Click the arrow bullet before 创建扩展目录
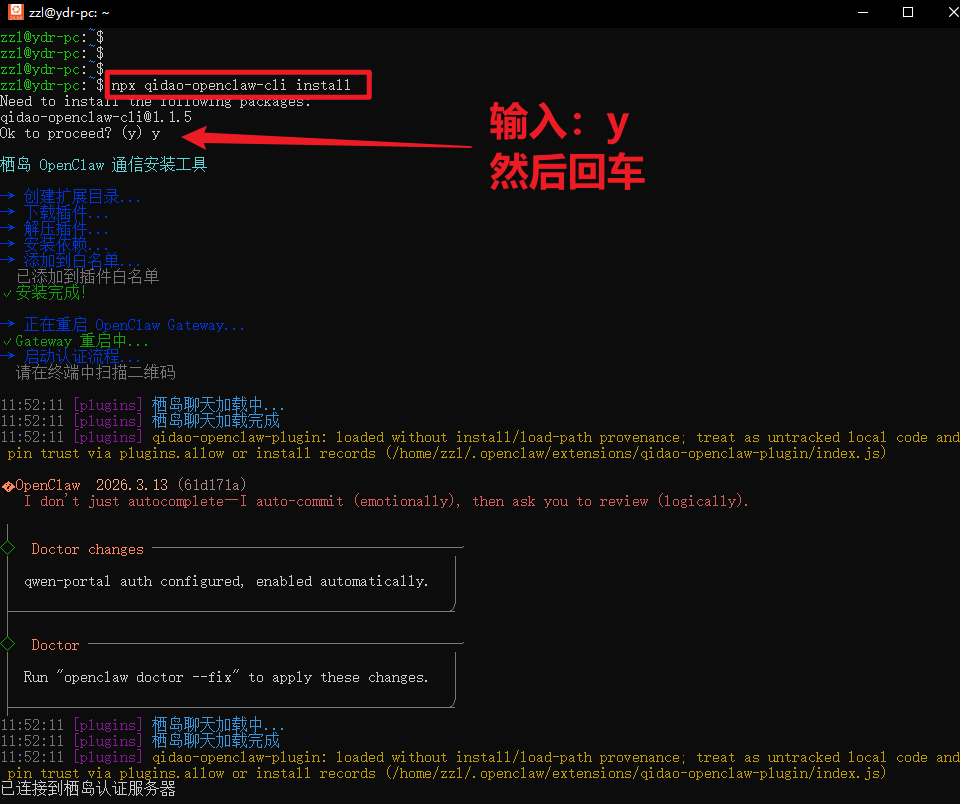960x804 pixels. [8, 197]
